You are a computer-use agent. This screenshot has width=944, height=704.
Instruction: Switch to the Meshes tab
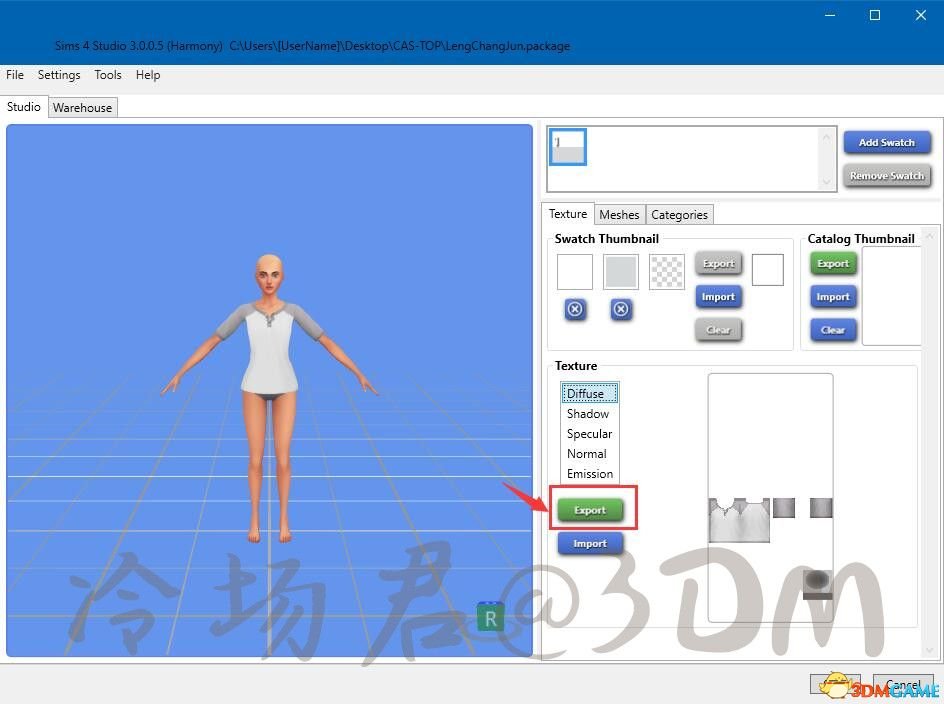[x=619, y=215]
